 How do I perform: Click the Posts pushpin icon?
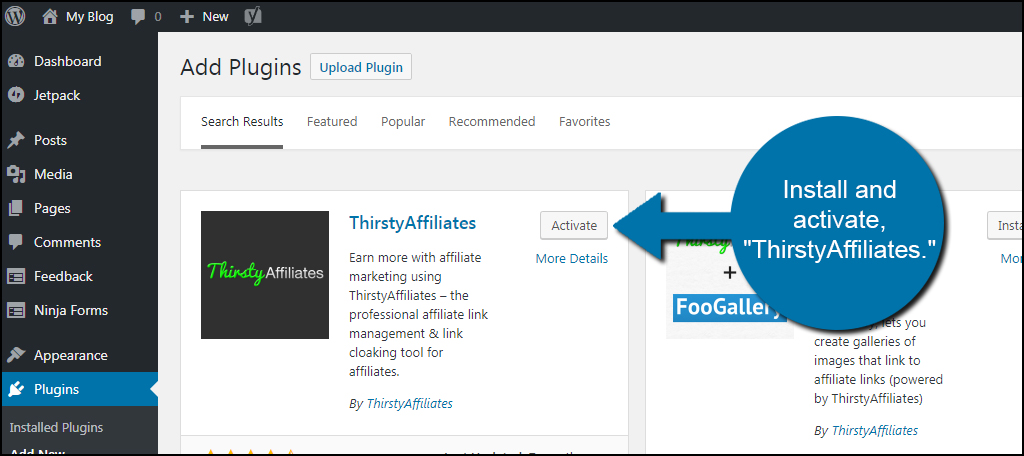coord(16,140)
